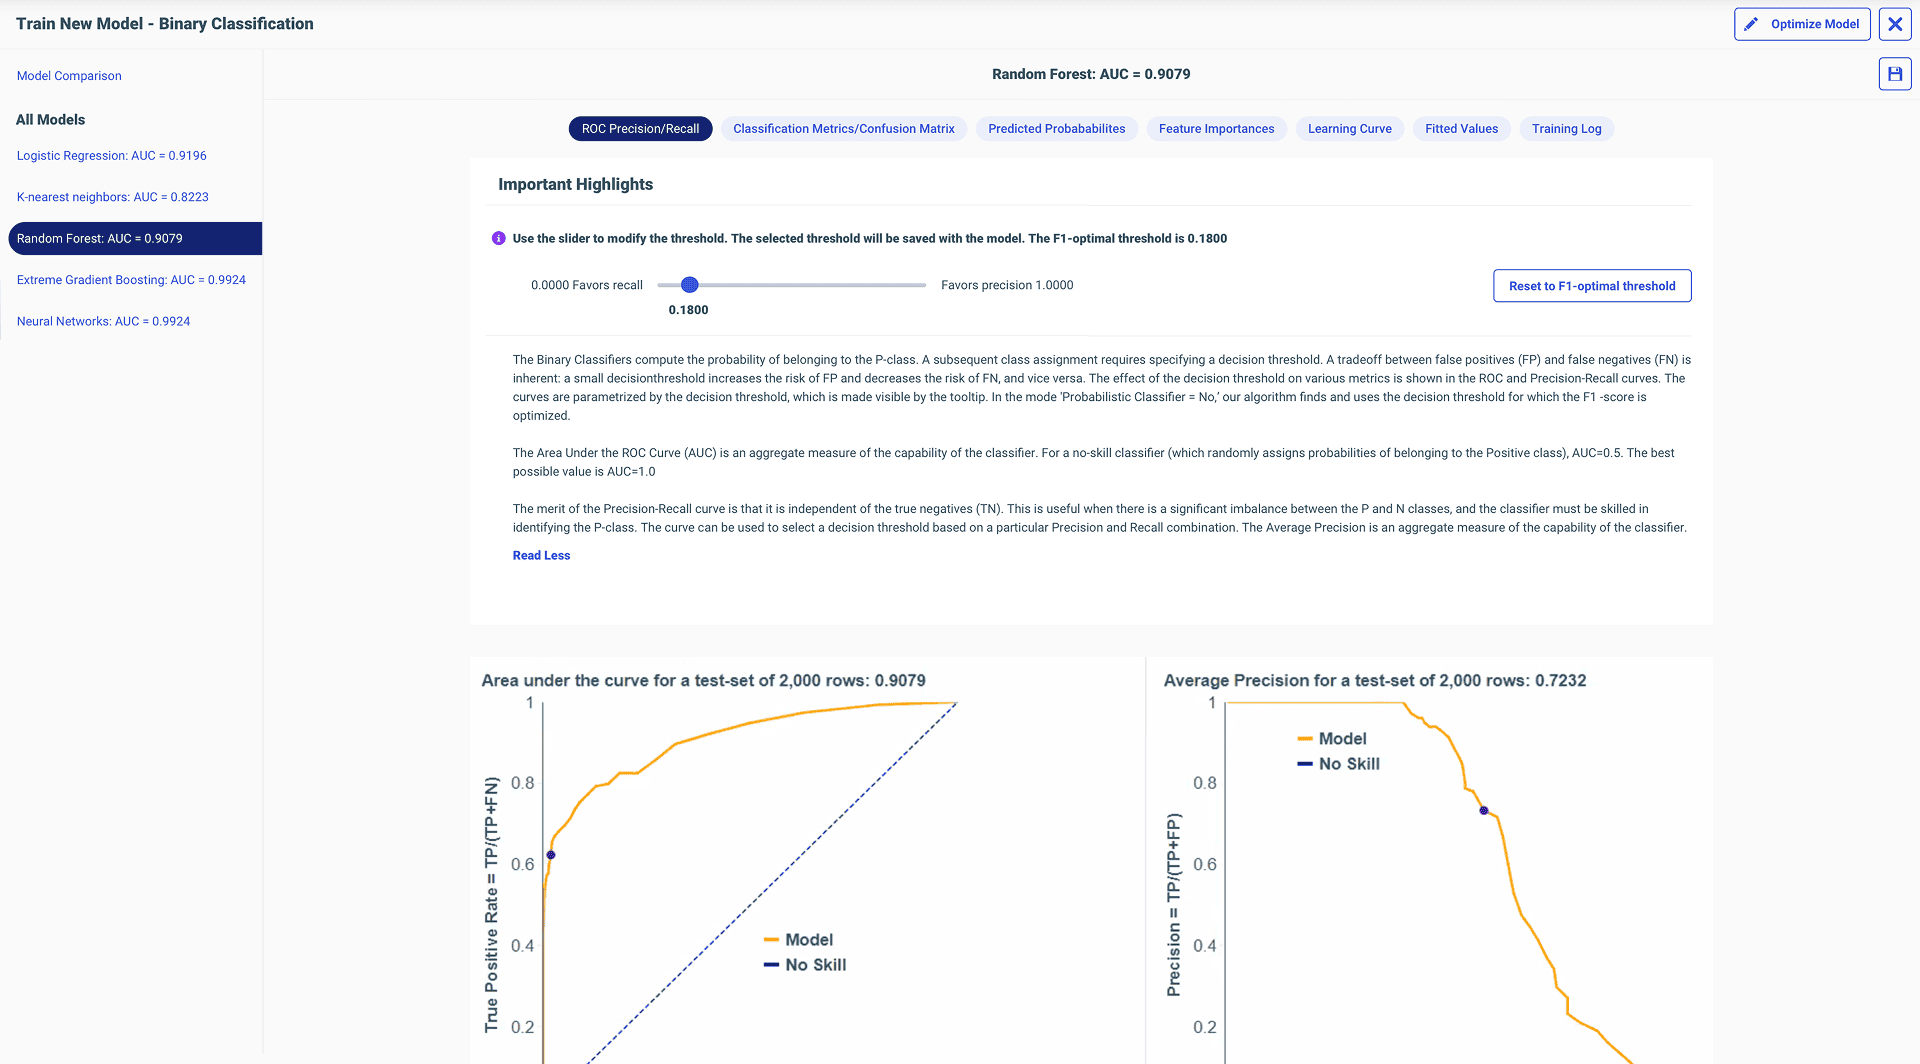This screenshot has width=1920, height=1064.
Task: Choose the Extreme Gradient Boosting model
Action: (x=131, y=280)
